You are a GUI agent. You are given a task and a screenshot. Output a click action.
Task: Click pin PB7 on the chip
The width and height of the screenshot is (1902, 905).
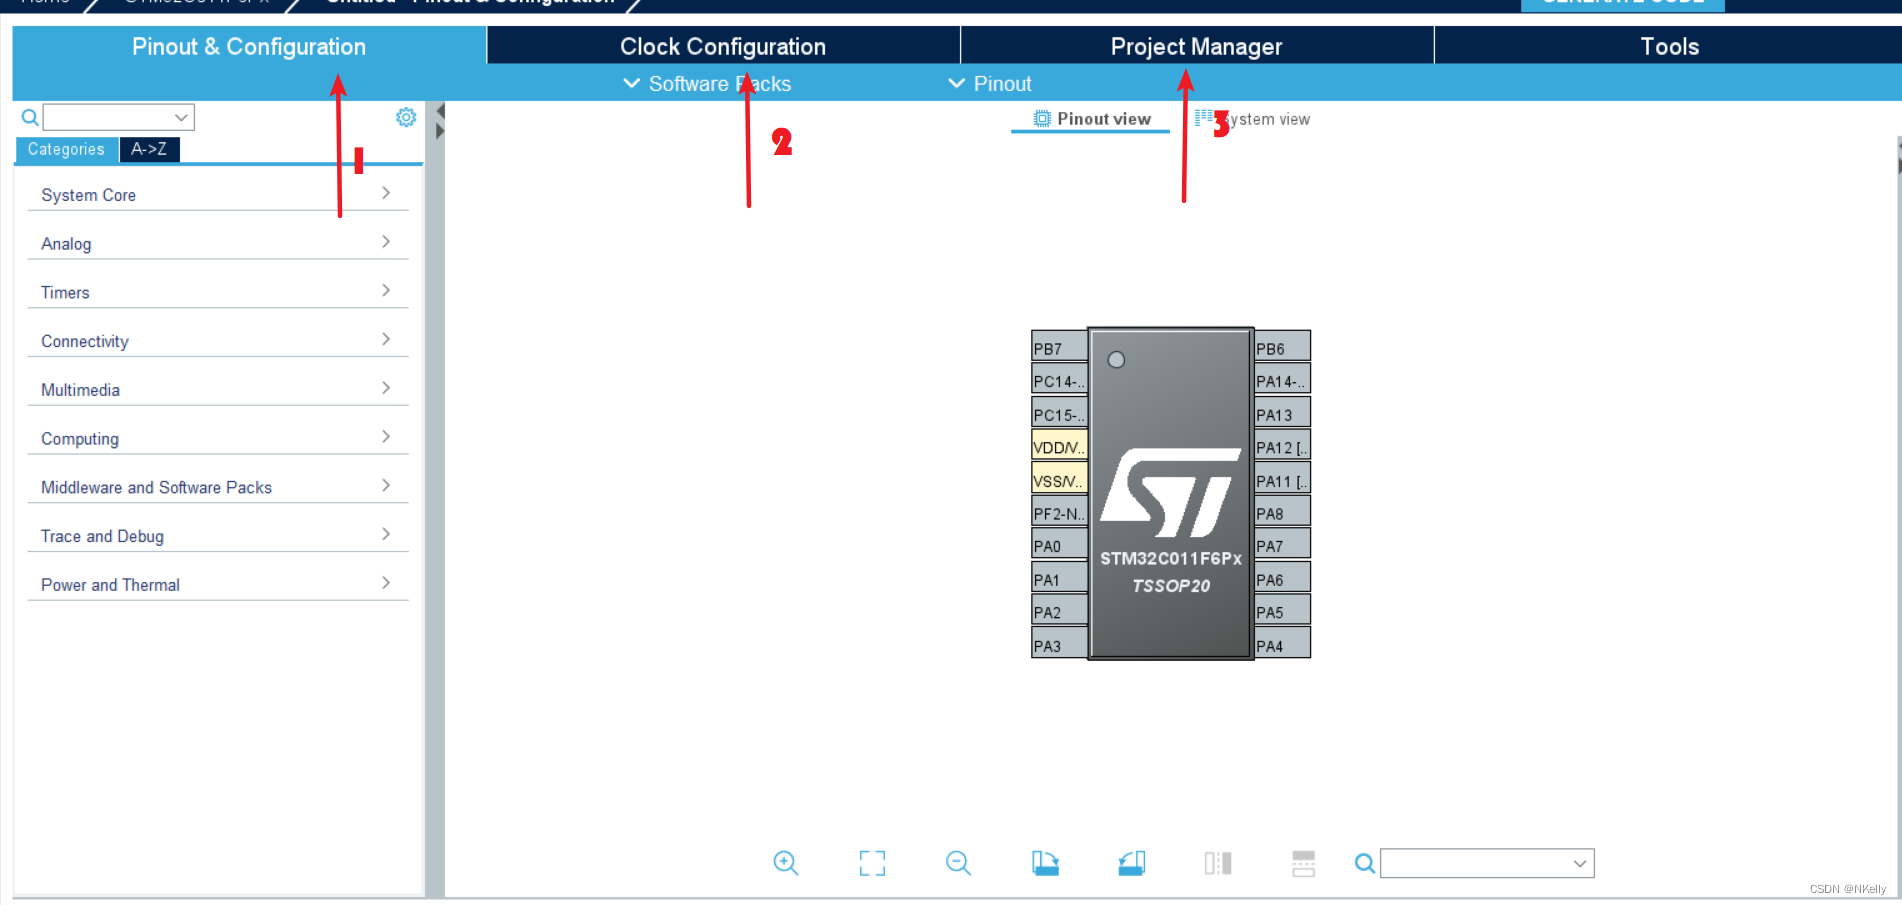click(x=1059, y=347)
